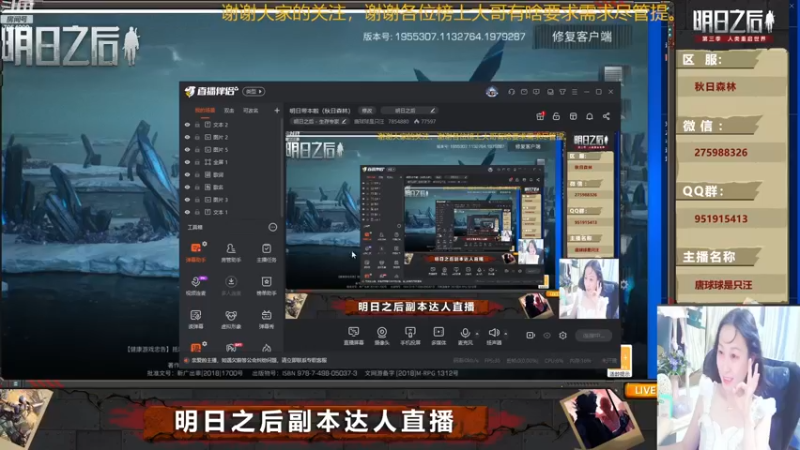The height and width of the screenshot is (450, 800).
Task: Open the settings gear in bottom bar
Action: tap(563, 335)
